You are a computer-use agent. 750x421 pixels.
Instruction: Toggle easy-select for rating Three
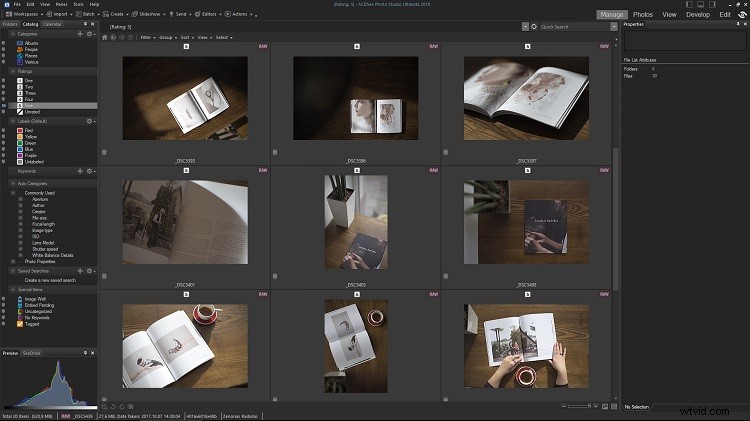click(x=4, y=93)
